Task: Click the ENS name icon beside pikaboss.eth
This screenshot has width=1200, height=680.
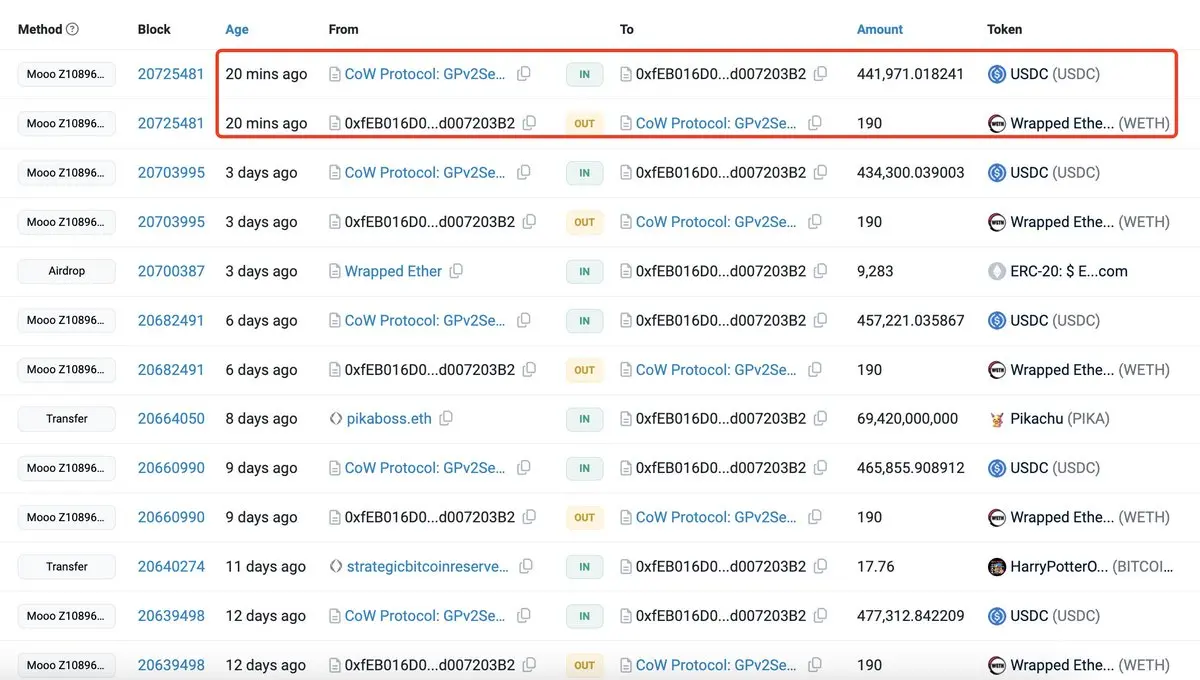Action: tap(335, 418)
